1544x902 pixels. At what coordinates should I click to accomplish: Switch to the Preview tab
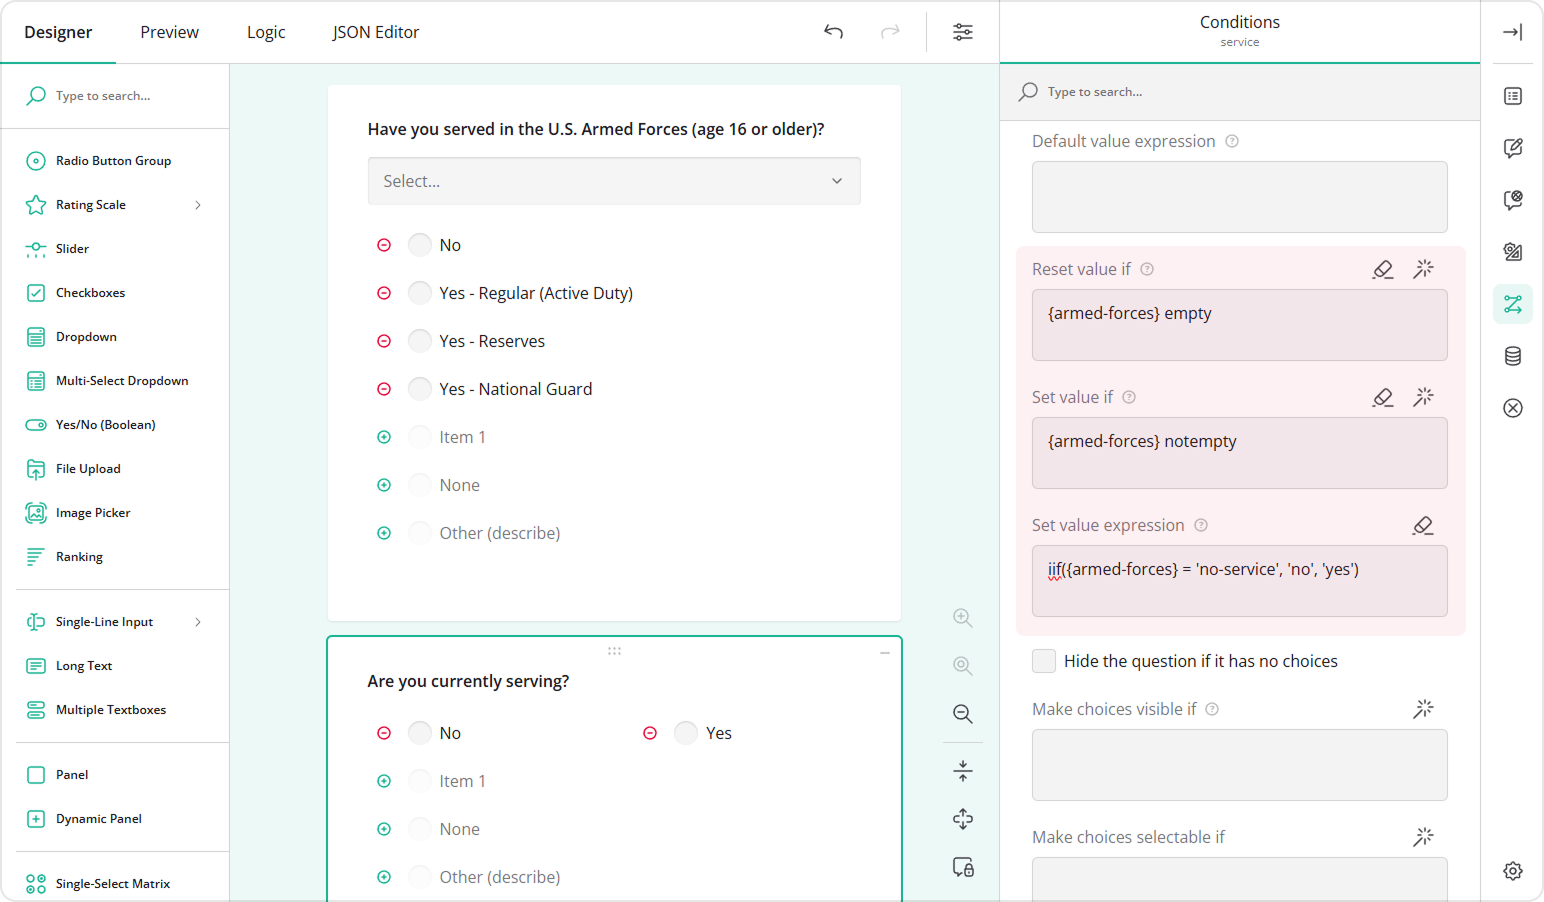(x=169, y=32)
